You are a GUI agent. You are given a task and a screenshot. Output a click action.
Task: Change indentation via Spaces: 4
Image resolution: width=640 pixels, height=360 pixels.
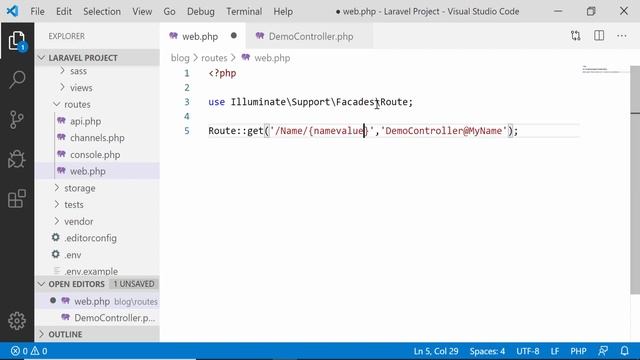coord(487,351)
